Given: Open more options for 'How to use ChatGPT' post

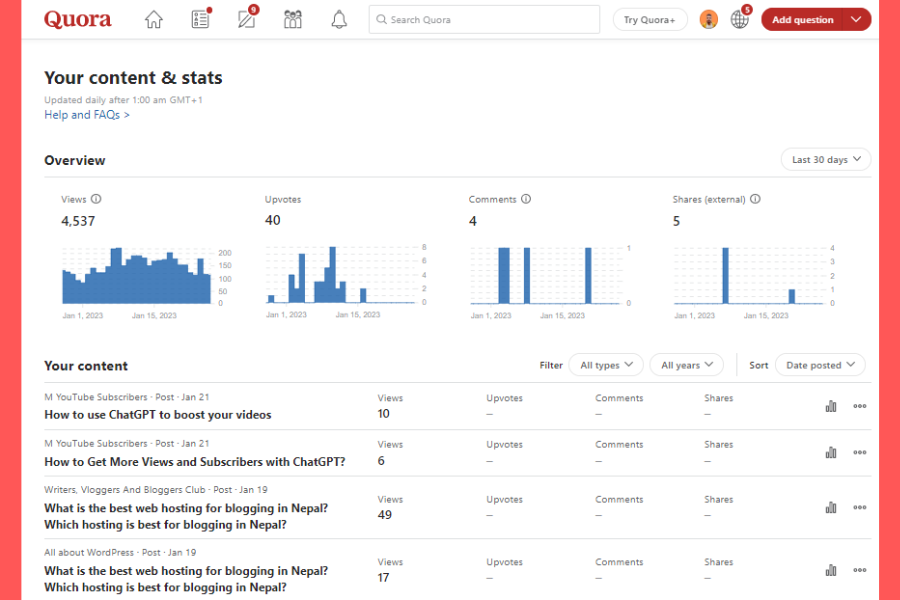Looking at the screenshot, I should click(x=859, y=406).
